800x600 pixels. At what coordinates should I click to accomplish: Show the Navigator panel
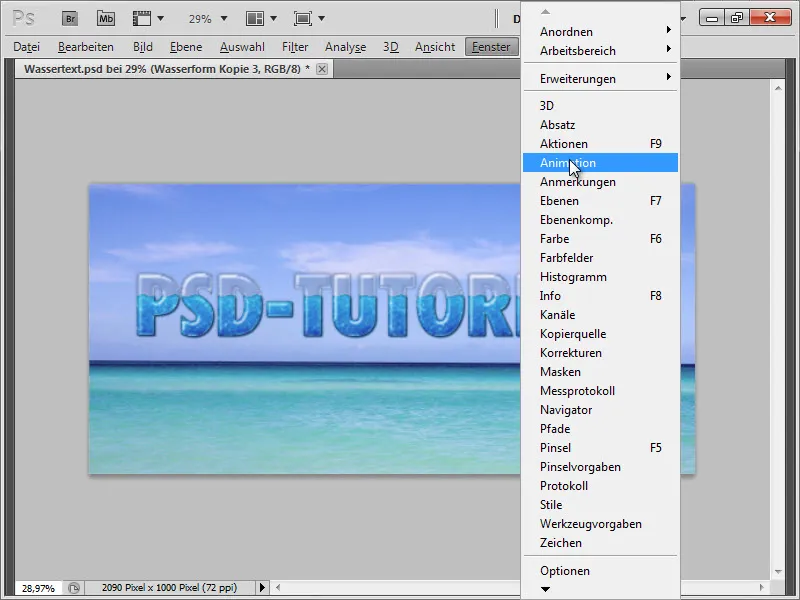[601, 410]
